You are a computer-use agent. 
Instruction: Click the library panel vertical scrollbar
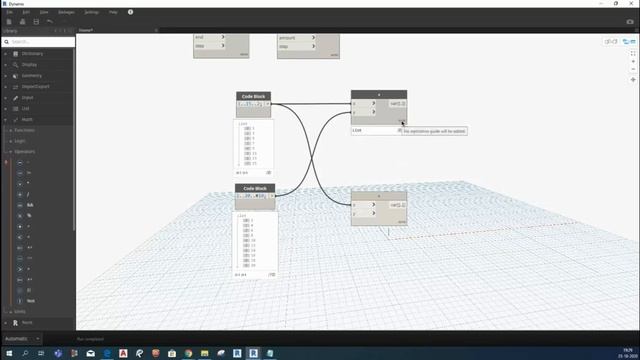(x=74, y=139)
